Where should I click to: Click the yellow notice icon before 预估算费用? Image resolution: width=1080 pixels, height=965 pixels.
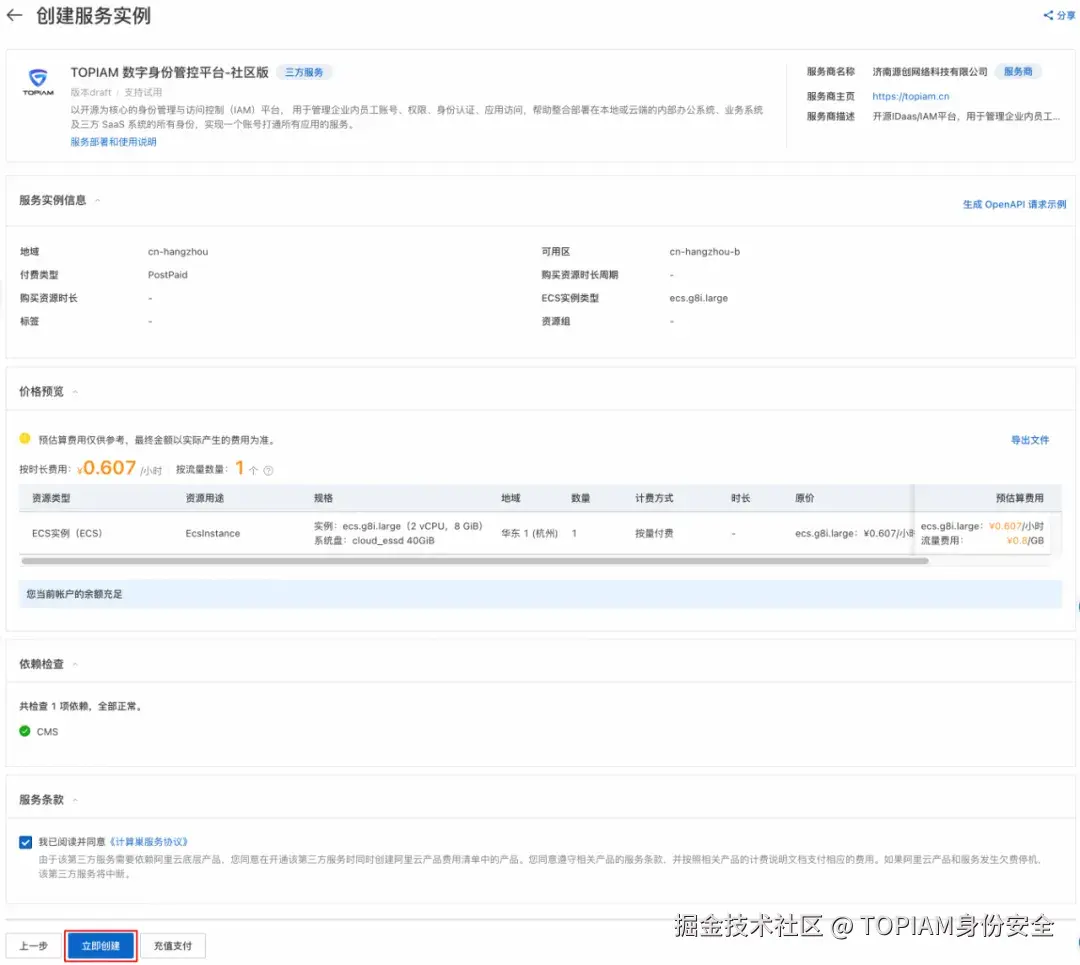click(x=25, y=439)
